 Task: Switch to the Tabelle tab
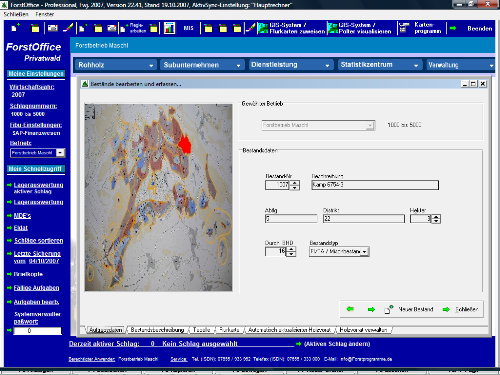202,330
